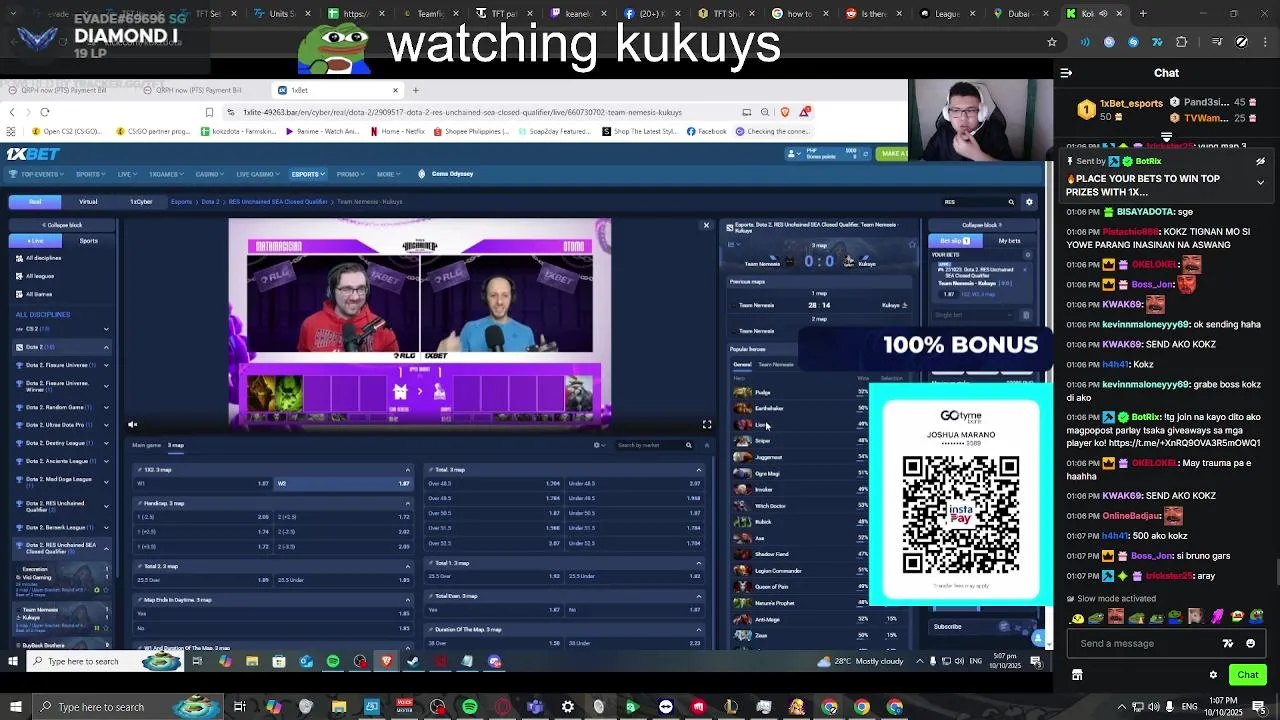The height and width of the screenshot is (720, 1280).
Task: Enter fullscreen on the embedded stream
Action: 707,425
